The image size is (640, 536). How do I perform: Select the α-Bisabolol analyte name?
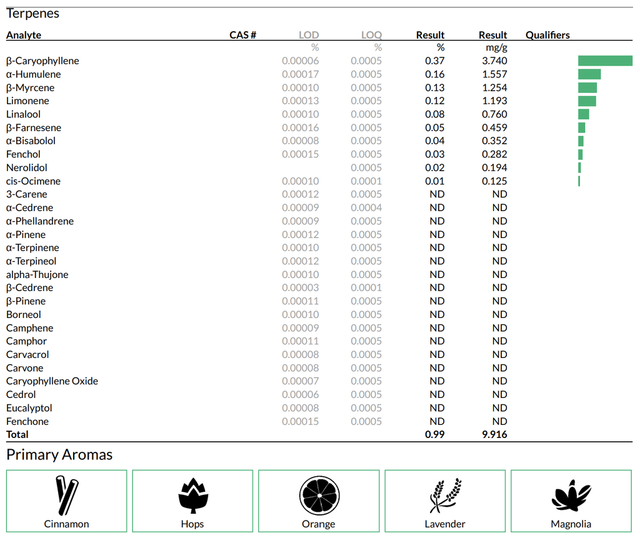pos(31,141)
